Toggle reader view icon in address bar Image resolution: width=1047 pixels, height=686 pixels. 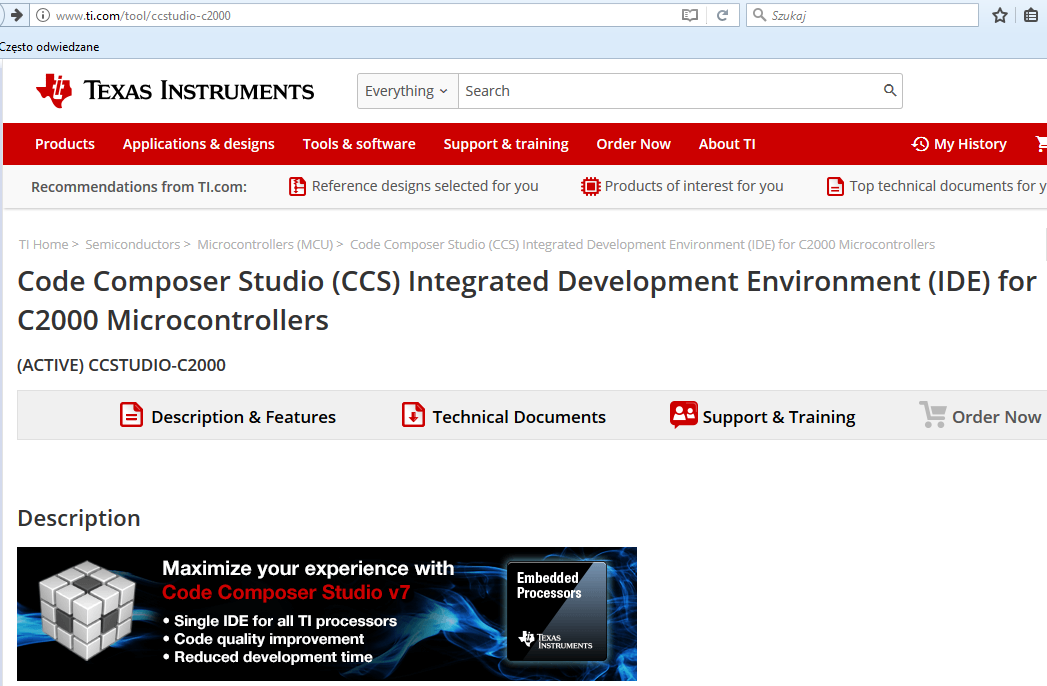[x=690, y=15]
